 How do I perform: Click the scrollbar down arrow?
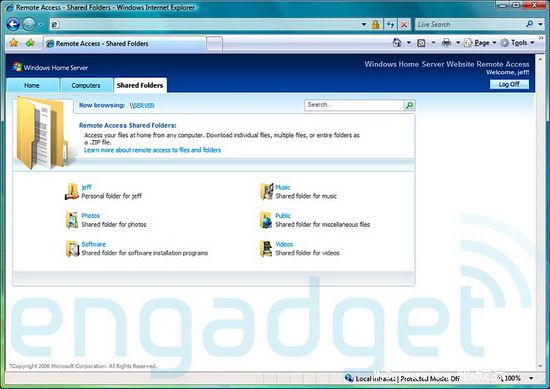[x=540, y=365]
